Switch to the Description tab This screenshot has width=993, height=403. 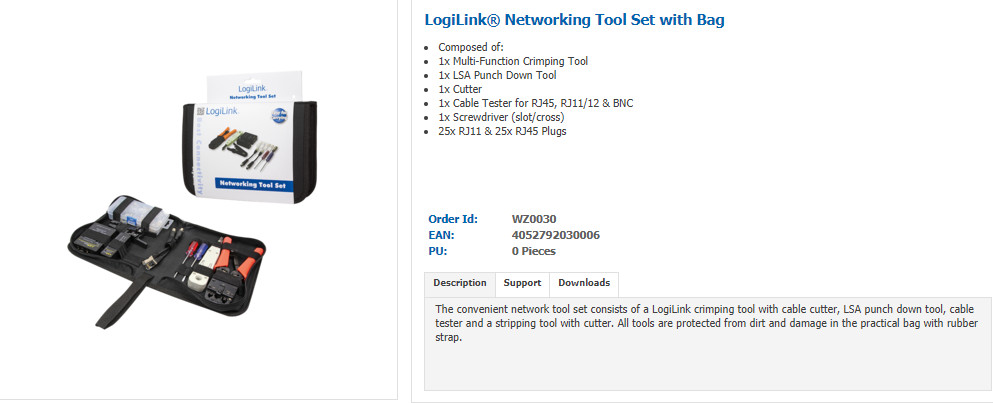(460, 283)
